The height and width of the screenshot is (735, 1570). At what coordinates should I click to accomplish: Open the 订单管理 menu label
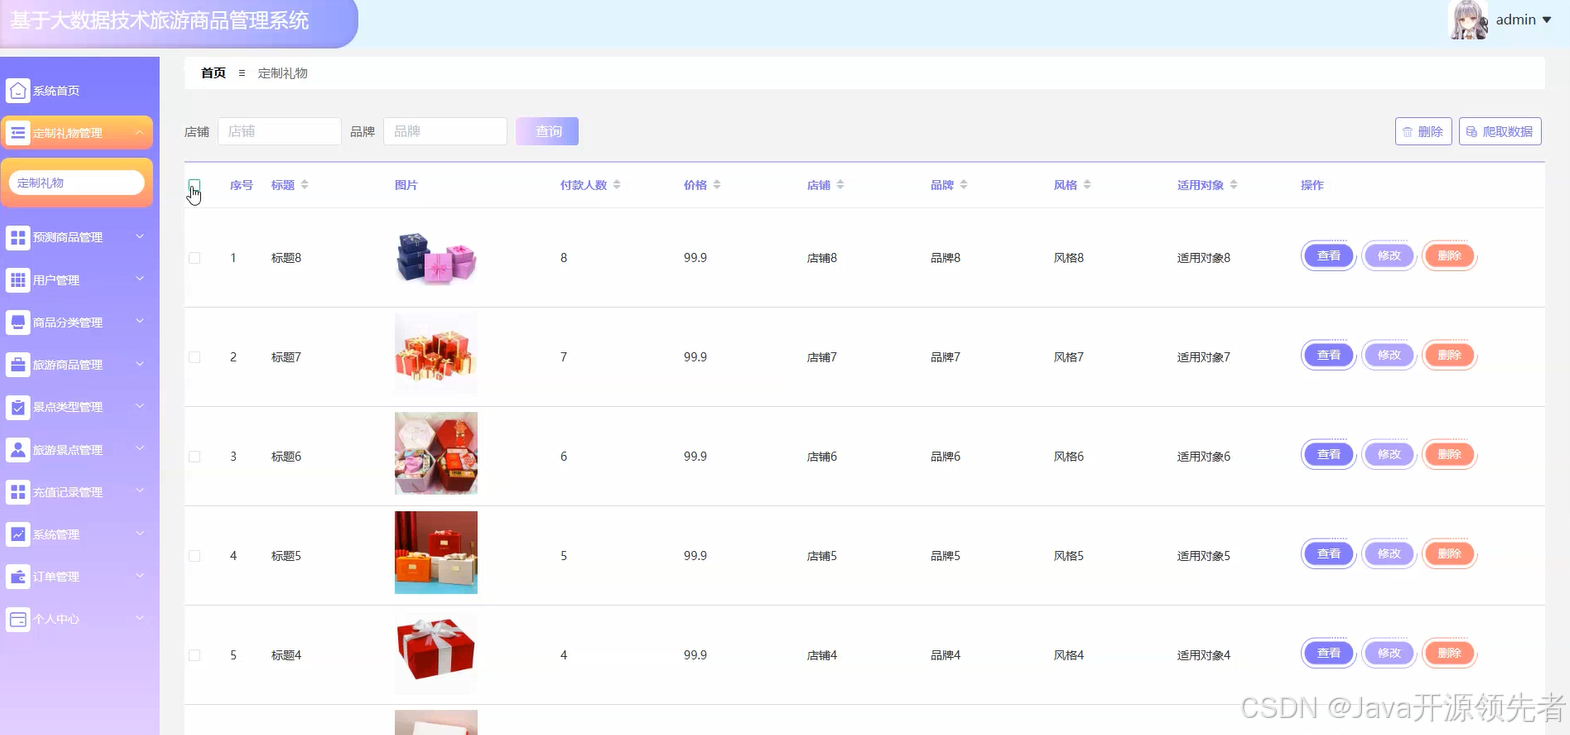click(56, 577)
